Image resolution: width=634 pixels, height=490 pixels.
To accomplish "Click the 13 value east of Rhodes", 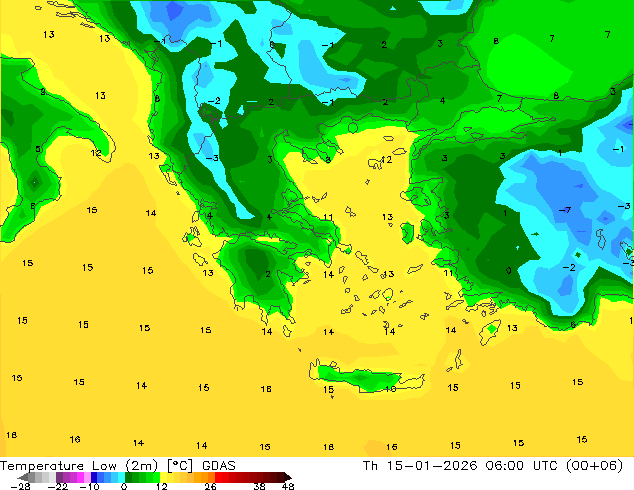I will [512, 328].
